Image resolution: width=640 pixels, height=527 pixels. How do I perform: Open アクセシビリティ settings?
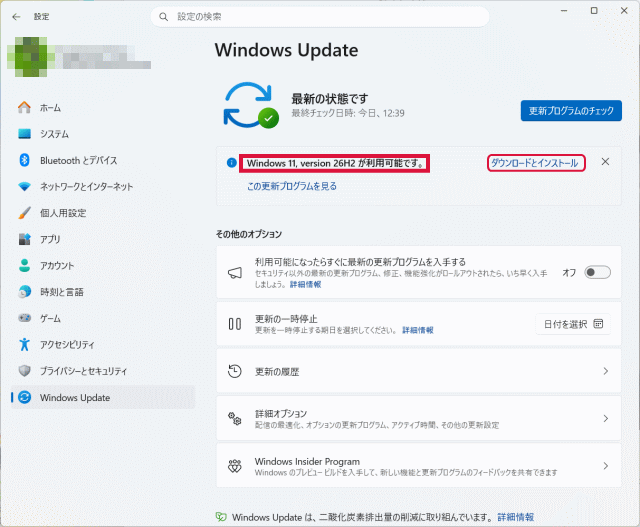67,345
